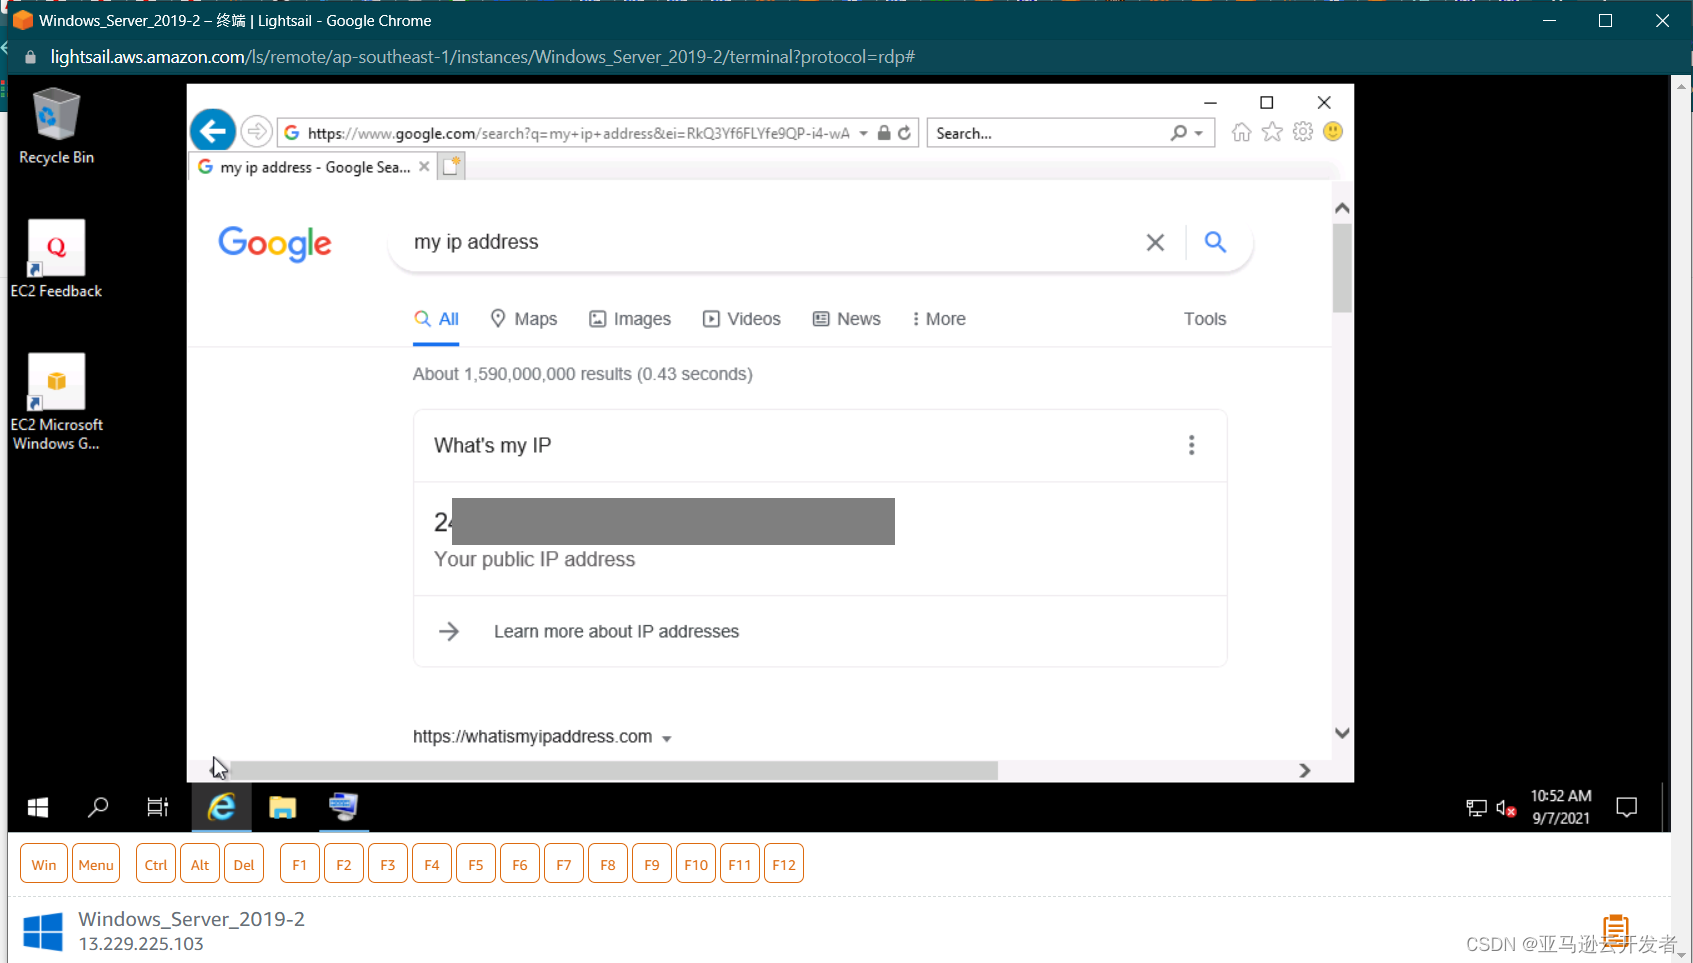Refresh the Internet Explorer page
Viewport: 1693px width, 963px height.
[x=905, y=133]
